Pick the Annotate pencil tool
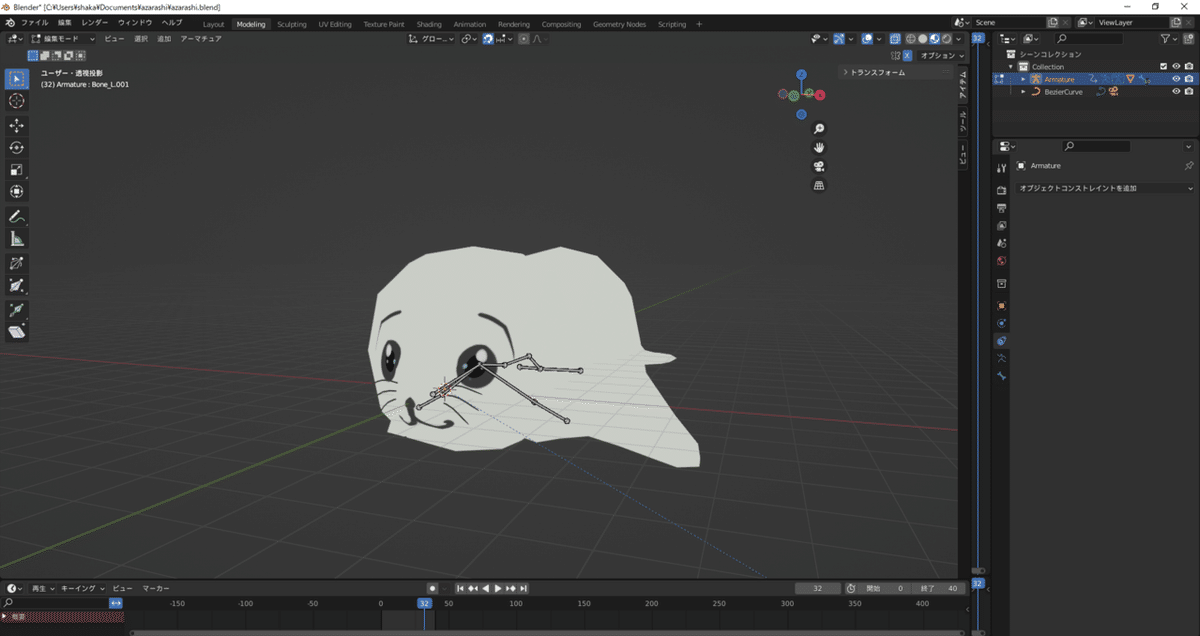 pyautogui.click(x=17, y=216)
